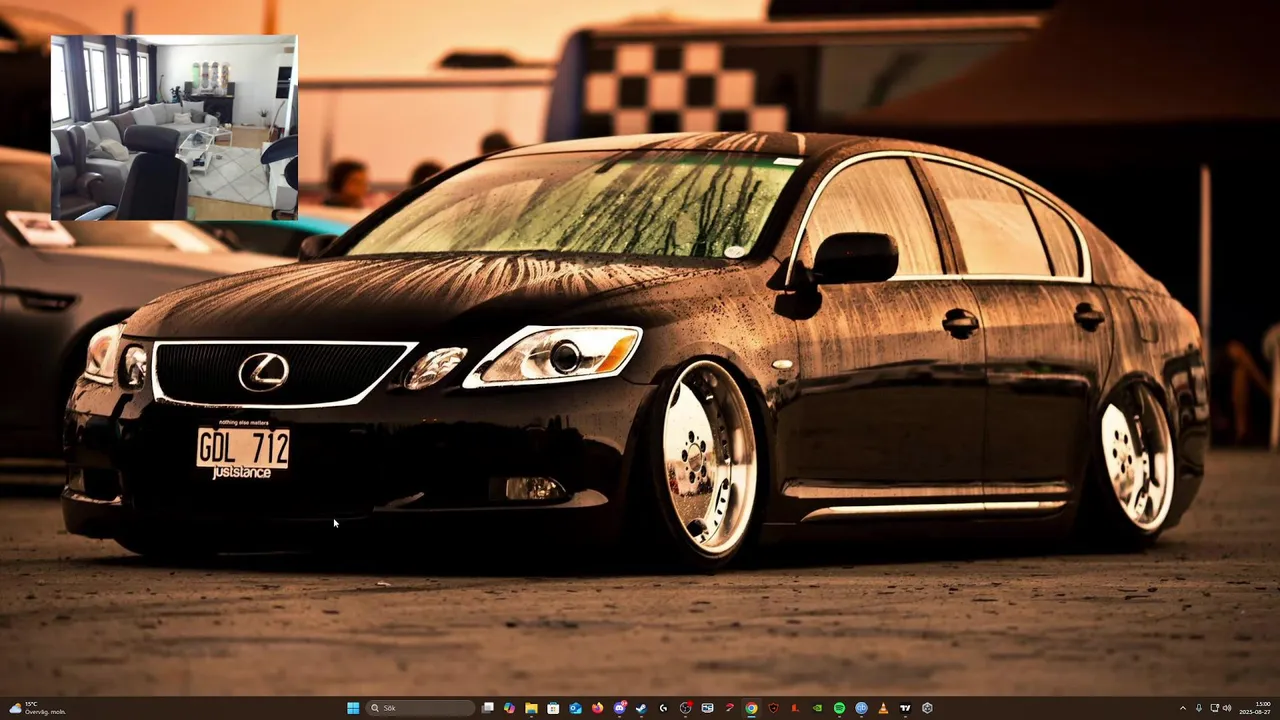Click the Sök search box on taskbar
The width and height of the screenshot is (1280, 720).
click(420, 708)
